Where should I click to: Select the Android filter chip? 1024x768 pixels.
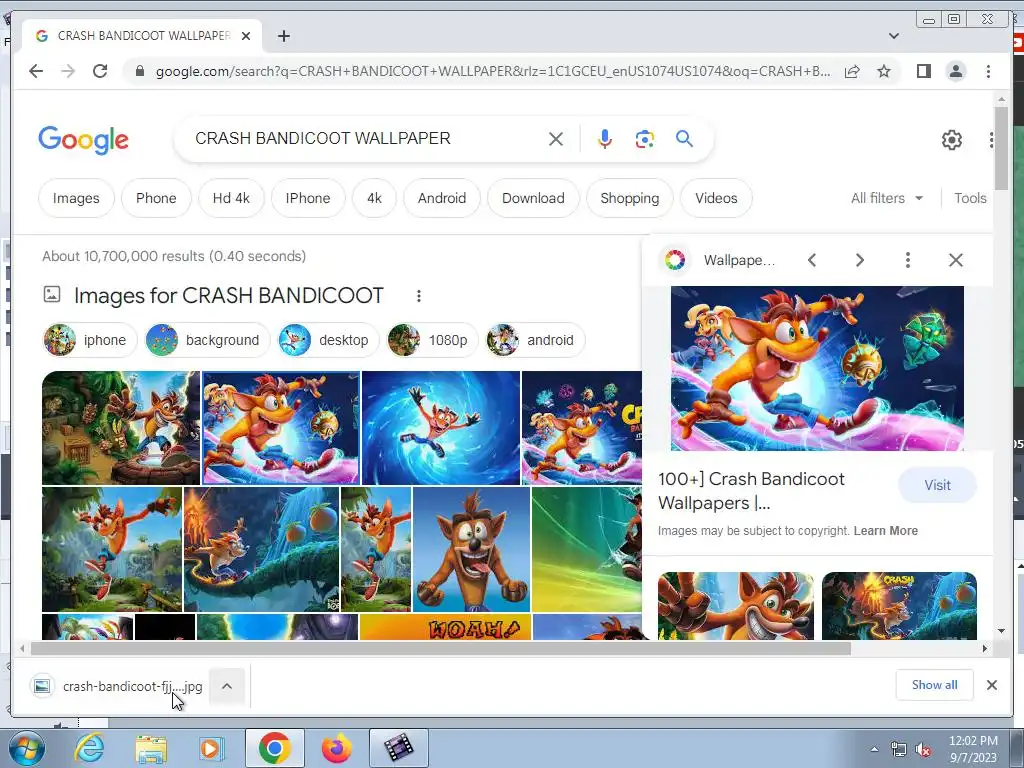(x=441, y=198)
